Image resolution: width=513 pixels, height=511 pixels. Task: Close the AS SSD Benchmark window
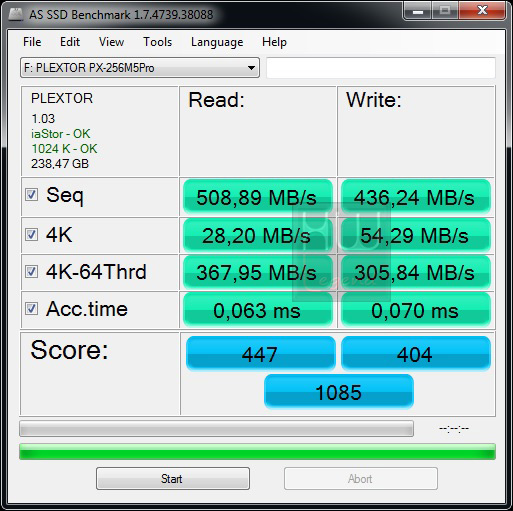click(x=482, y=11)
